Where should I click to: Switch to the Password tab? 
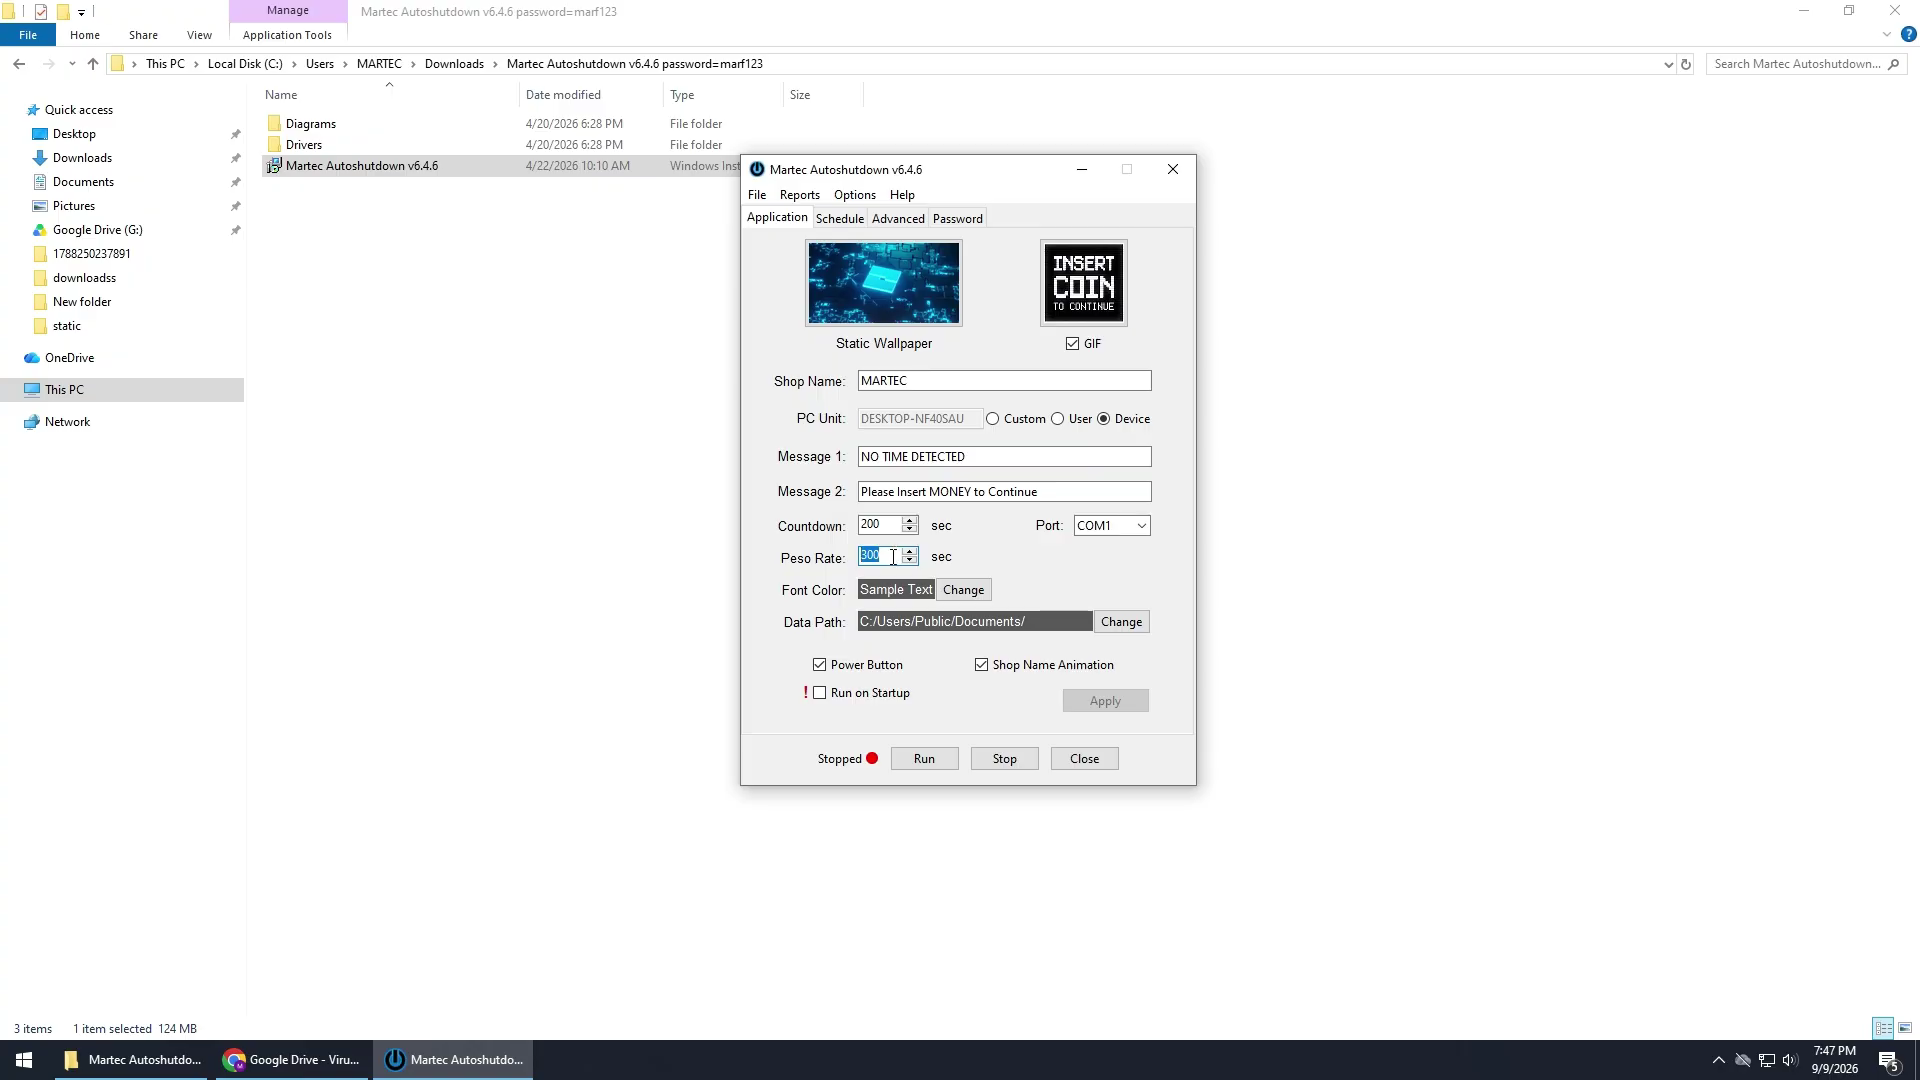point(957,219)
